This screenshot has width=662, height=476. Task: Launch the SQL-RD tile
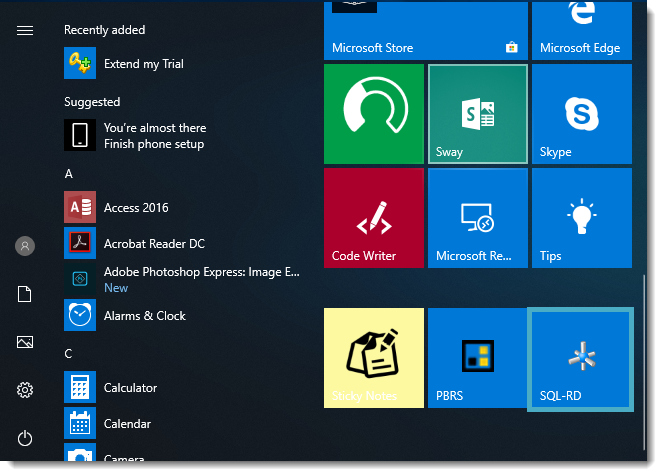581,359
